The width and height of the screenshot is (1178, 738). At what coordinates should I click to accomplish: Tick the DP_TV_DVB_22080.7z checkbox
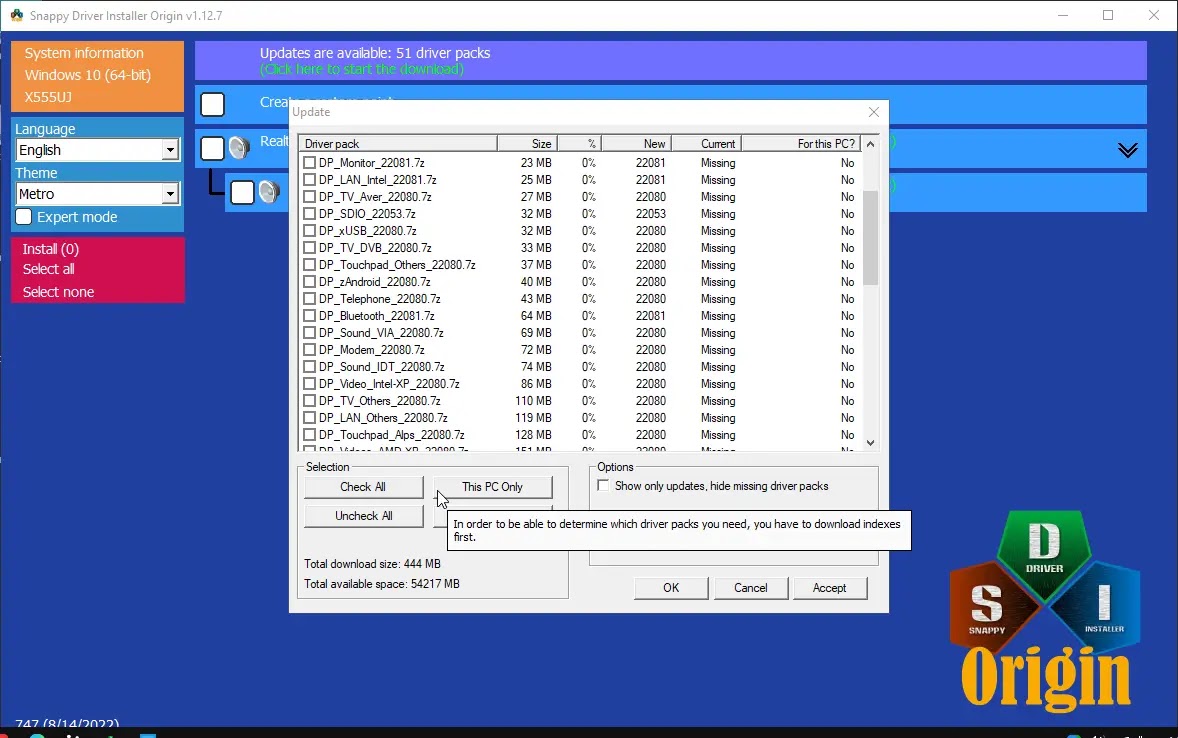tap(309, 248)
